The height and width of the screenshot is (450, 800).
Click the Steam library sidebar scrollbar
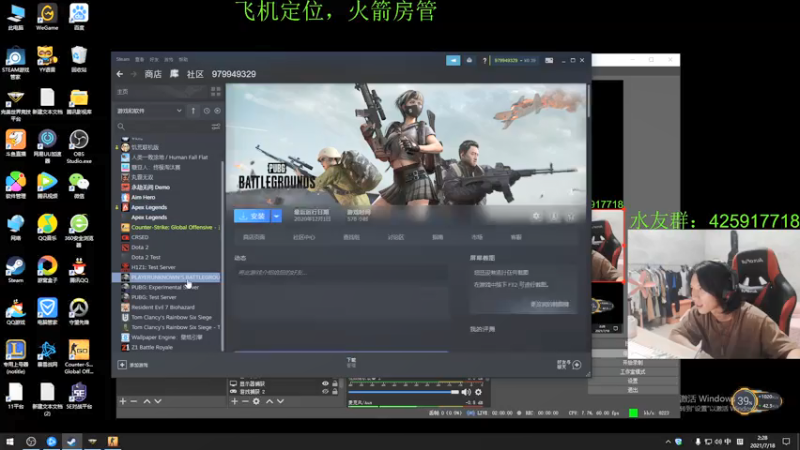pos(222,255)
